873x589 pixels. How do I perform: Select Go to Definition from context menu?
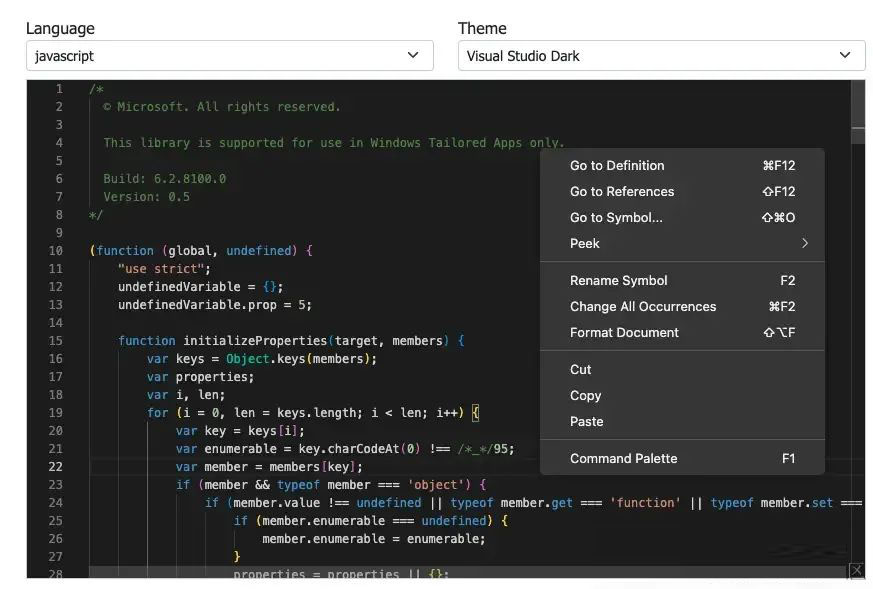(617, 166)
